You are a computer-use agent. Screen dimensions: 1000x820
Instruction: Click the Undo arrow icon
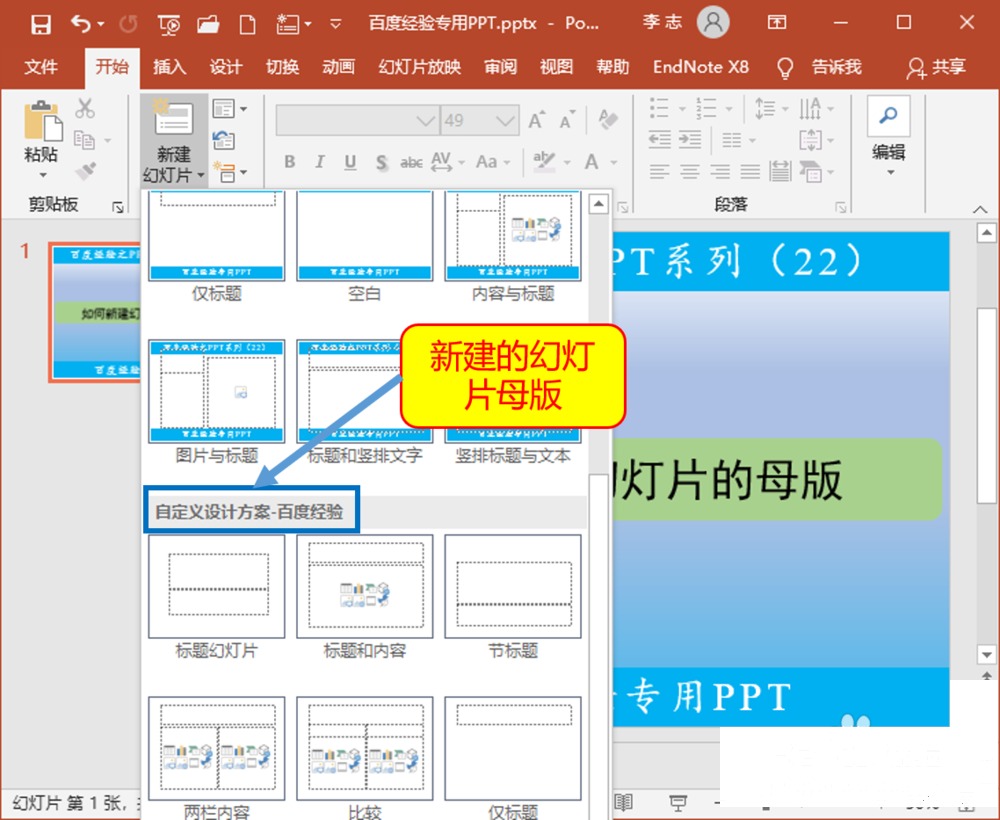(80, 24)
